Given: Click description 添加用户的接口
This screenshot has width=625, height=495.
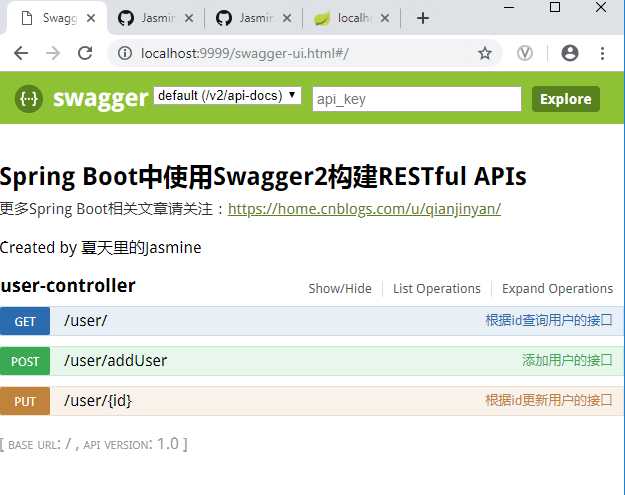Looking at the screenshot, I should 567,360.
